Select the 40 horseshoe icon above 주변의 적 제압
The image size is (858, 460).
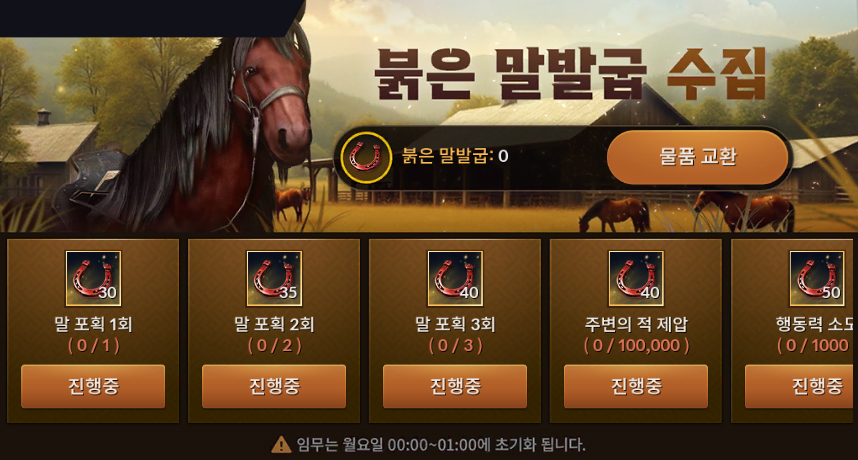636,278
